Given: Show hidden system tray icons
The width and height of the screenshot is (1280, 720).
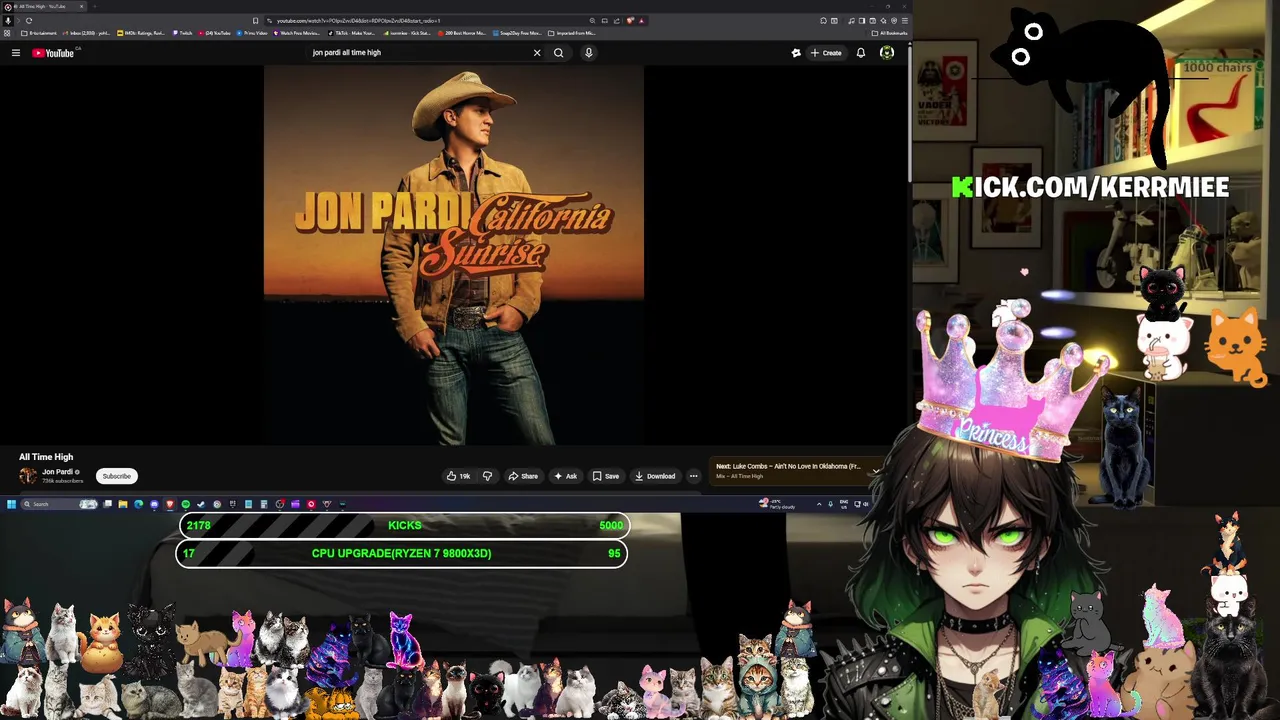Looking at the screenshot, I should pyautogui.click(x=819, y=504).
